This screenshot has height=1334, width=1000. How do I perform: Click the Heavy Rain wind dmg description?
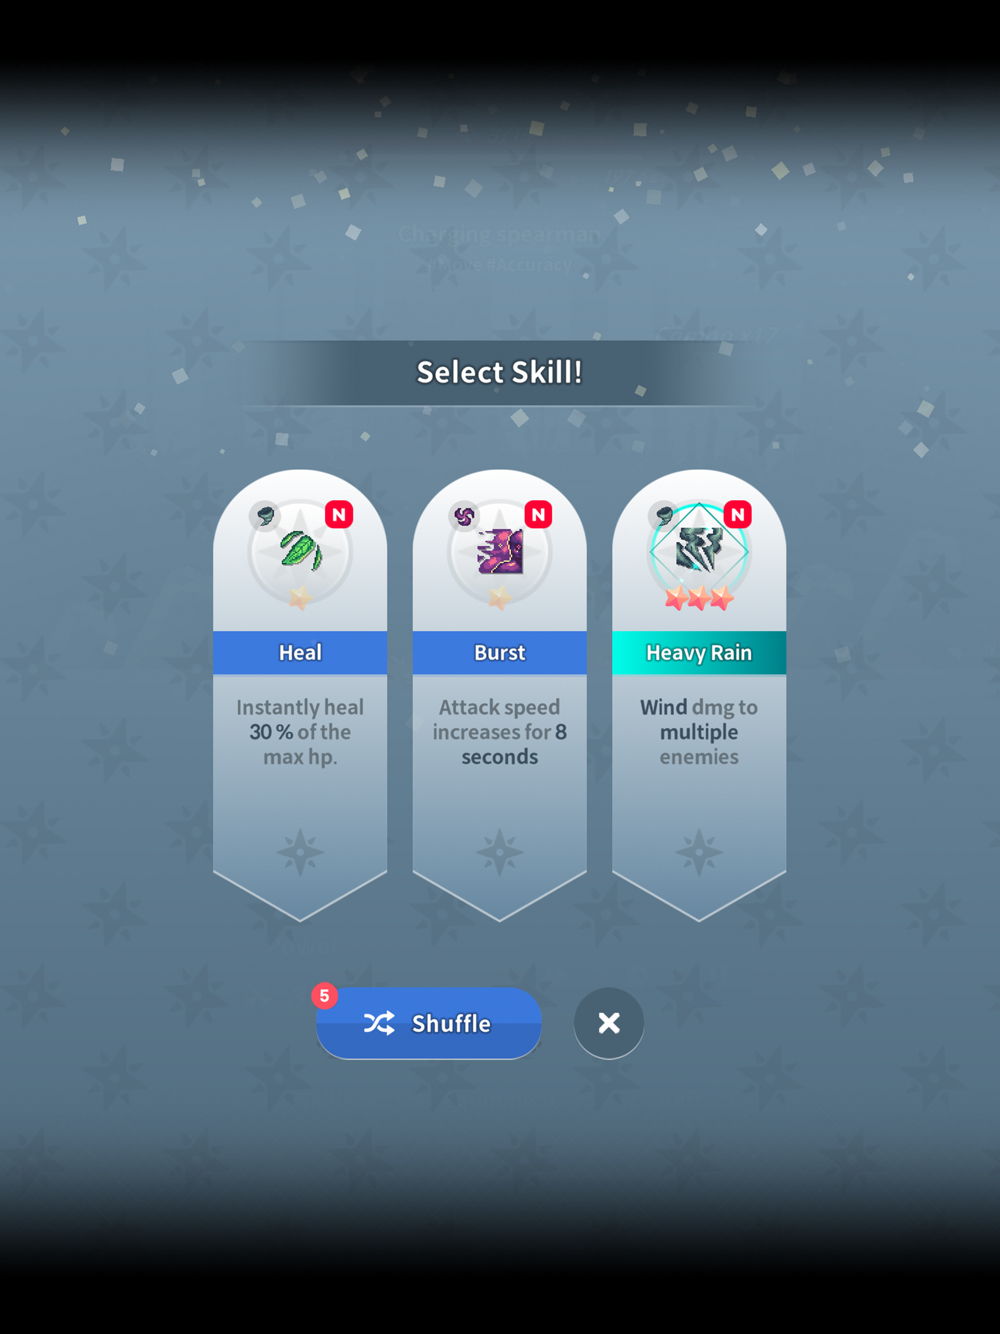click(699, 732)
